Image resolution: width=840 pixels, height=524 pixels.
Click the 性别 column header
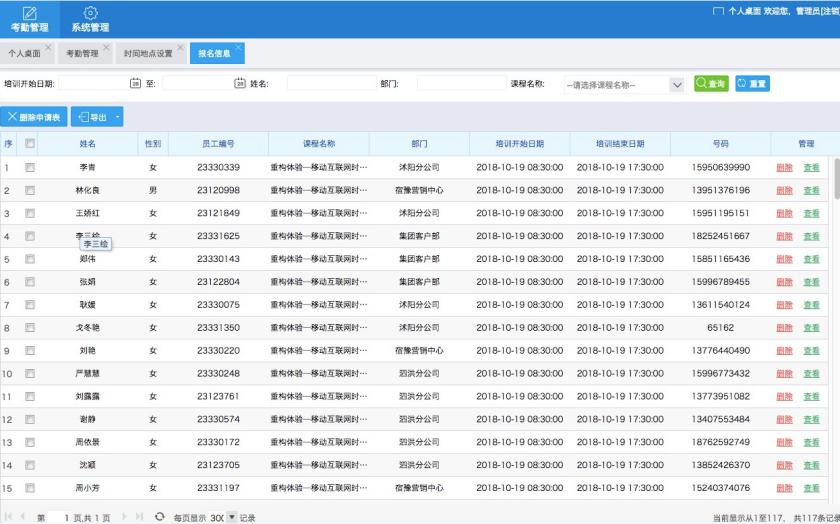pos(153,144)
